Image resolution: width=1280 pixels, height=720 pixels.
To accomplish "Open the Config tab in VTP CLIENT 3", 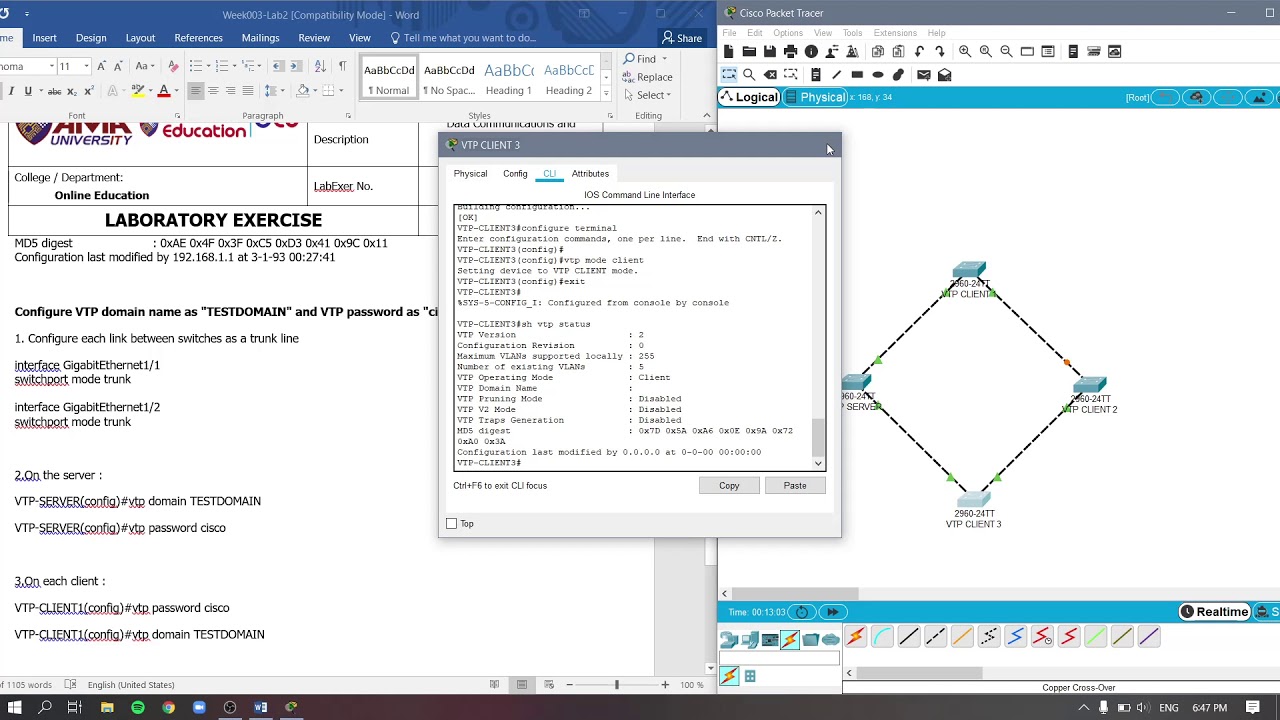I will (515, 174).
